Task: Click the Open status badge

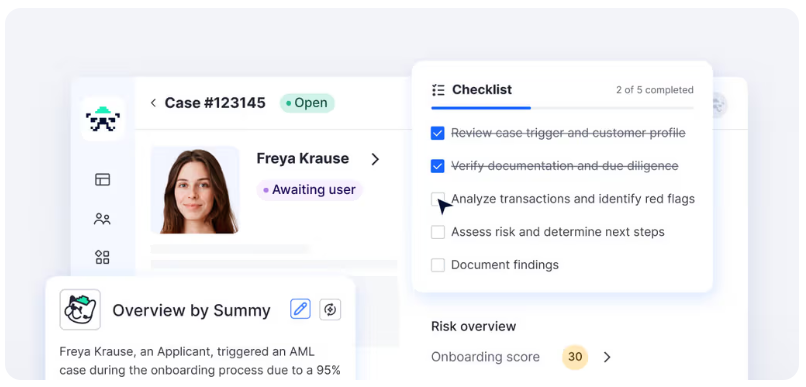Action: 307,103
